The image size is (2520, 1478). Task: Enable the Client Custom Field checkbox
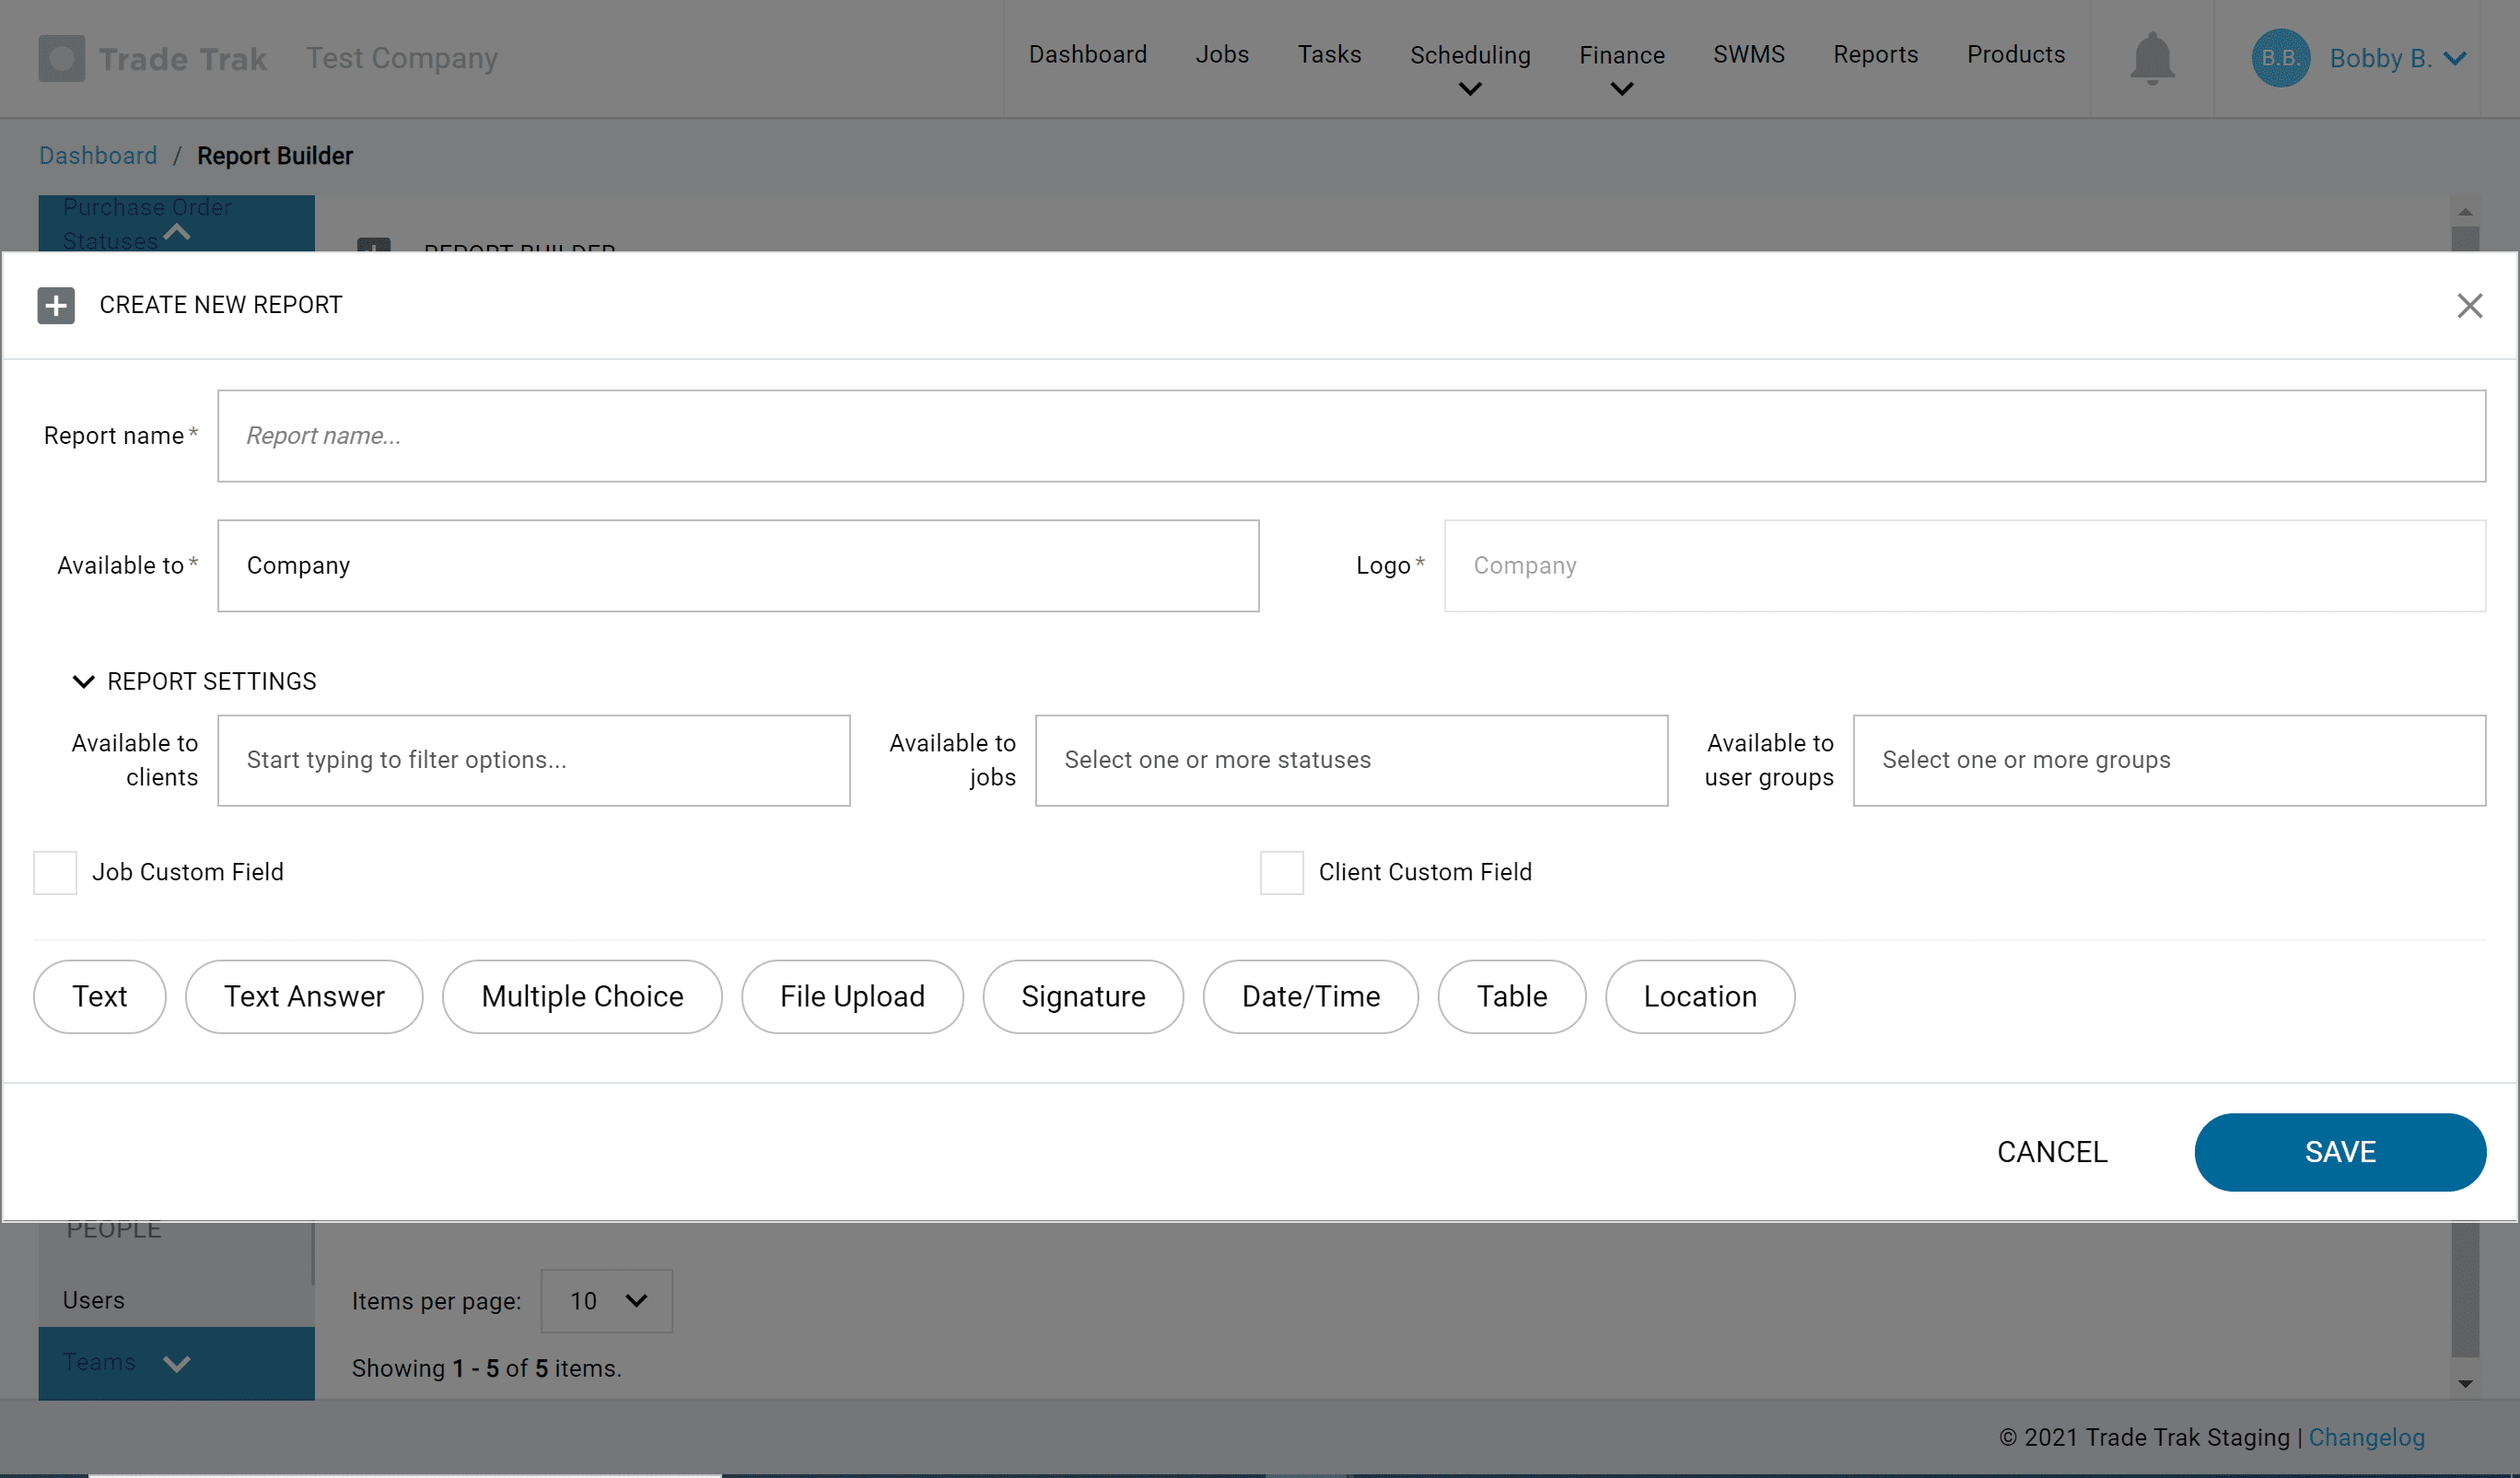pos(1281,872)
